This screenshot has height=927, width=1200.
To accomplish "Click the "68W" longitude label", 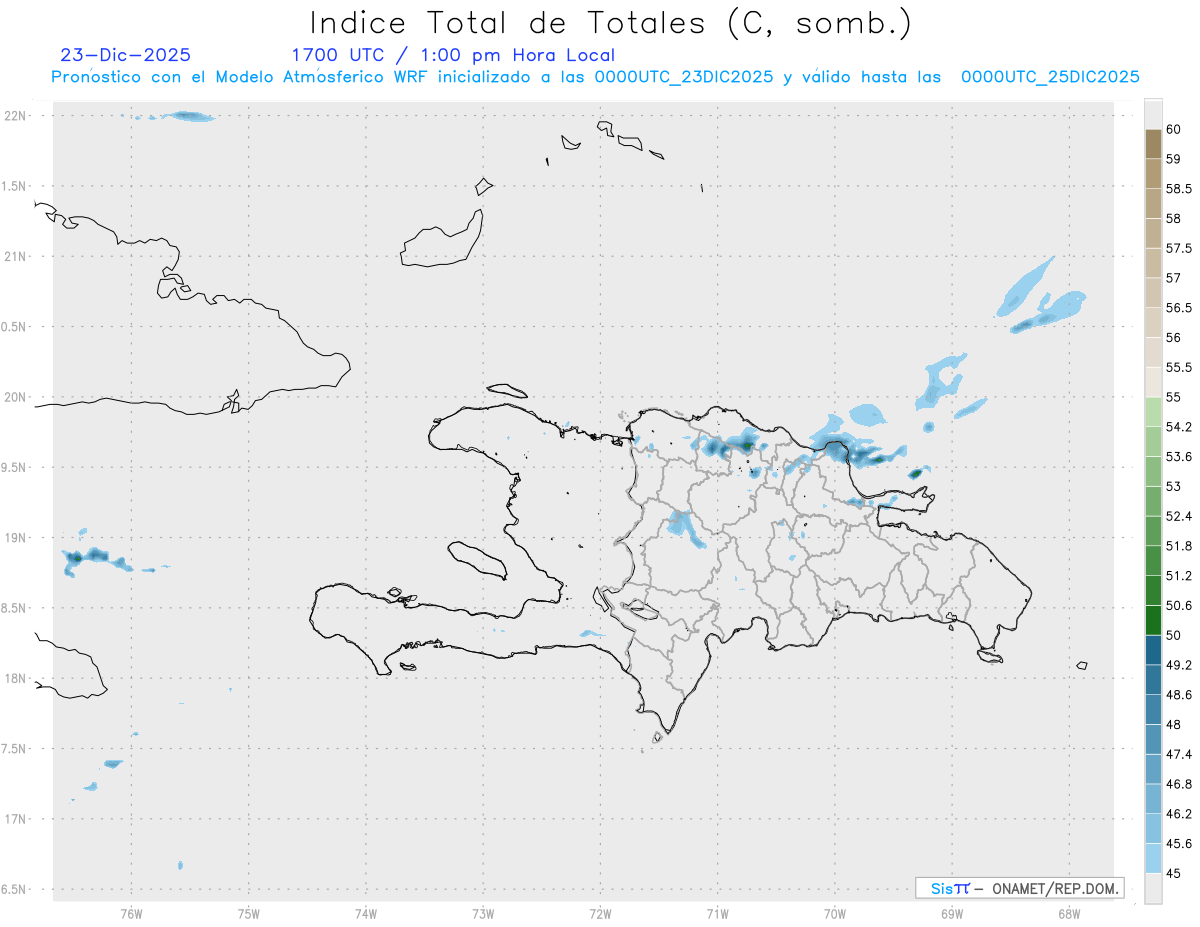I will (x=1069, y=913).
